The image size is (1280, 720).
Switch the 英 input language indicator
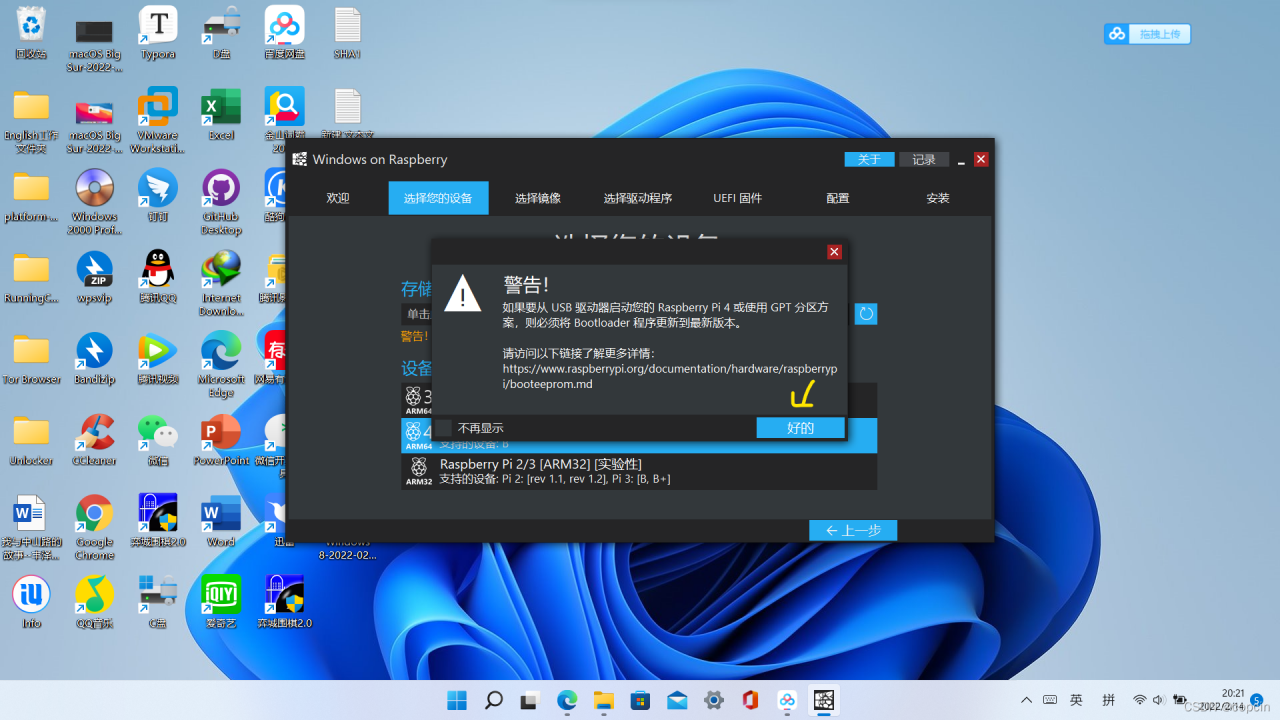click(x=1076, y=700)
